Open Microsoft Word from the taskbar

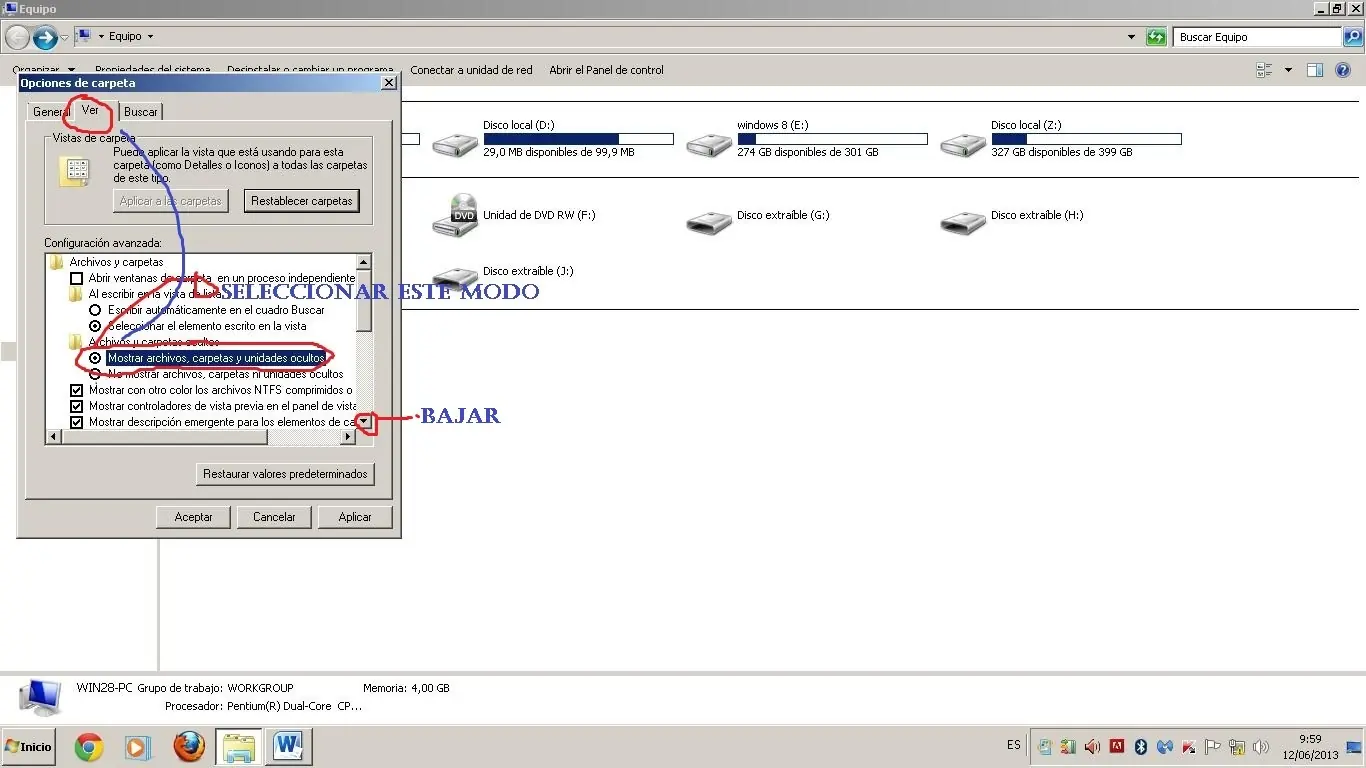pos(289,746)
